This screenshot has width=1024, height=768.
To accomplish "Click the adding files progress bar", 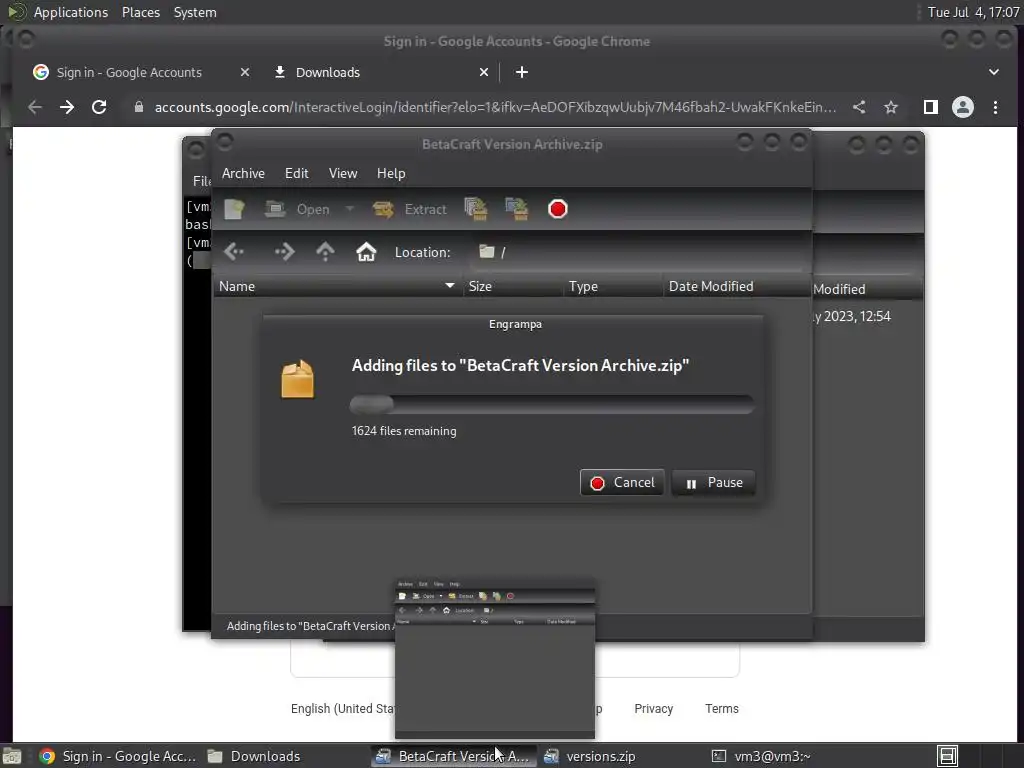I will tap(552, 405).
